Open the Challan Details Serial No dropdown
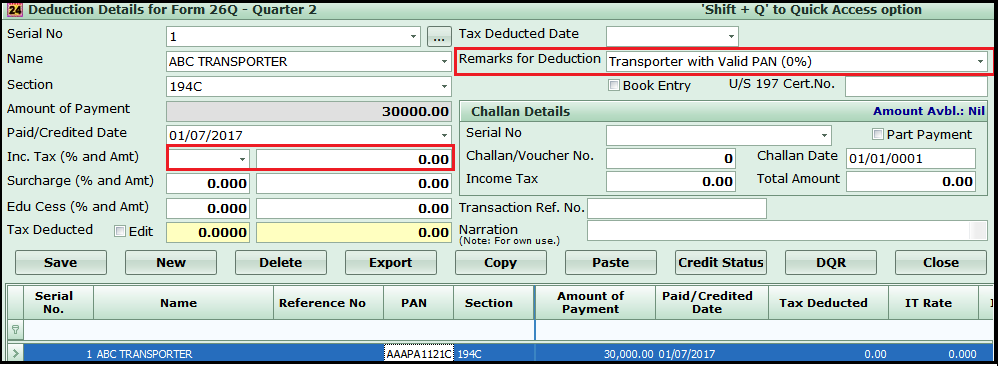 (x=825, y=136)
